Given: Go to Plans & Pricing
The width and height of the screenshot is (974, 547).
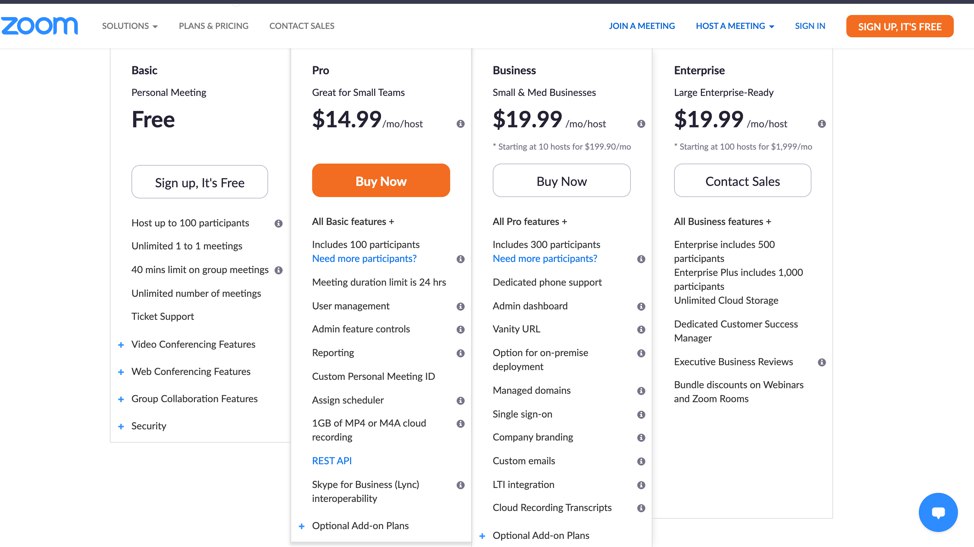Looking at the screenshot, I should click(x=214, y=26).
